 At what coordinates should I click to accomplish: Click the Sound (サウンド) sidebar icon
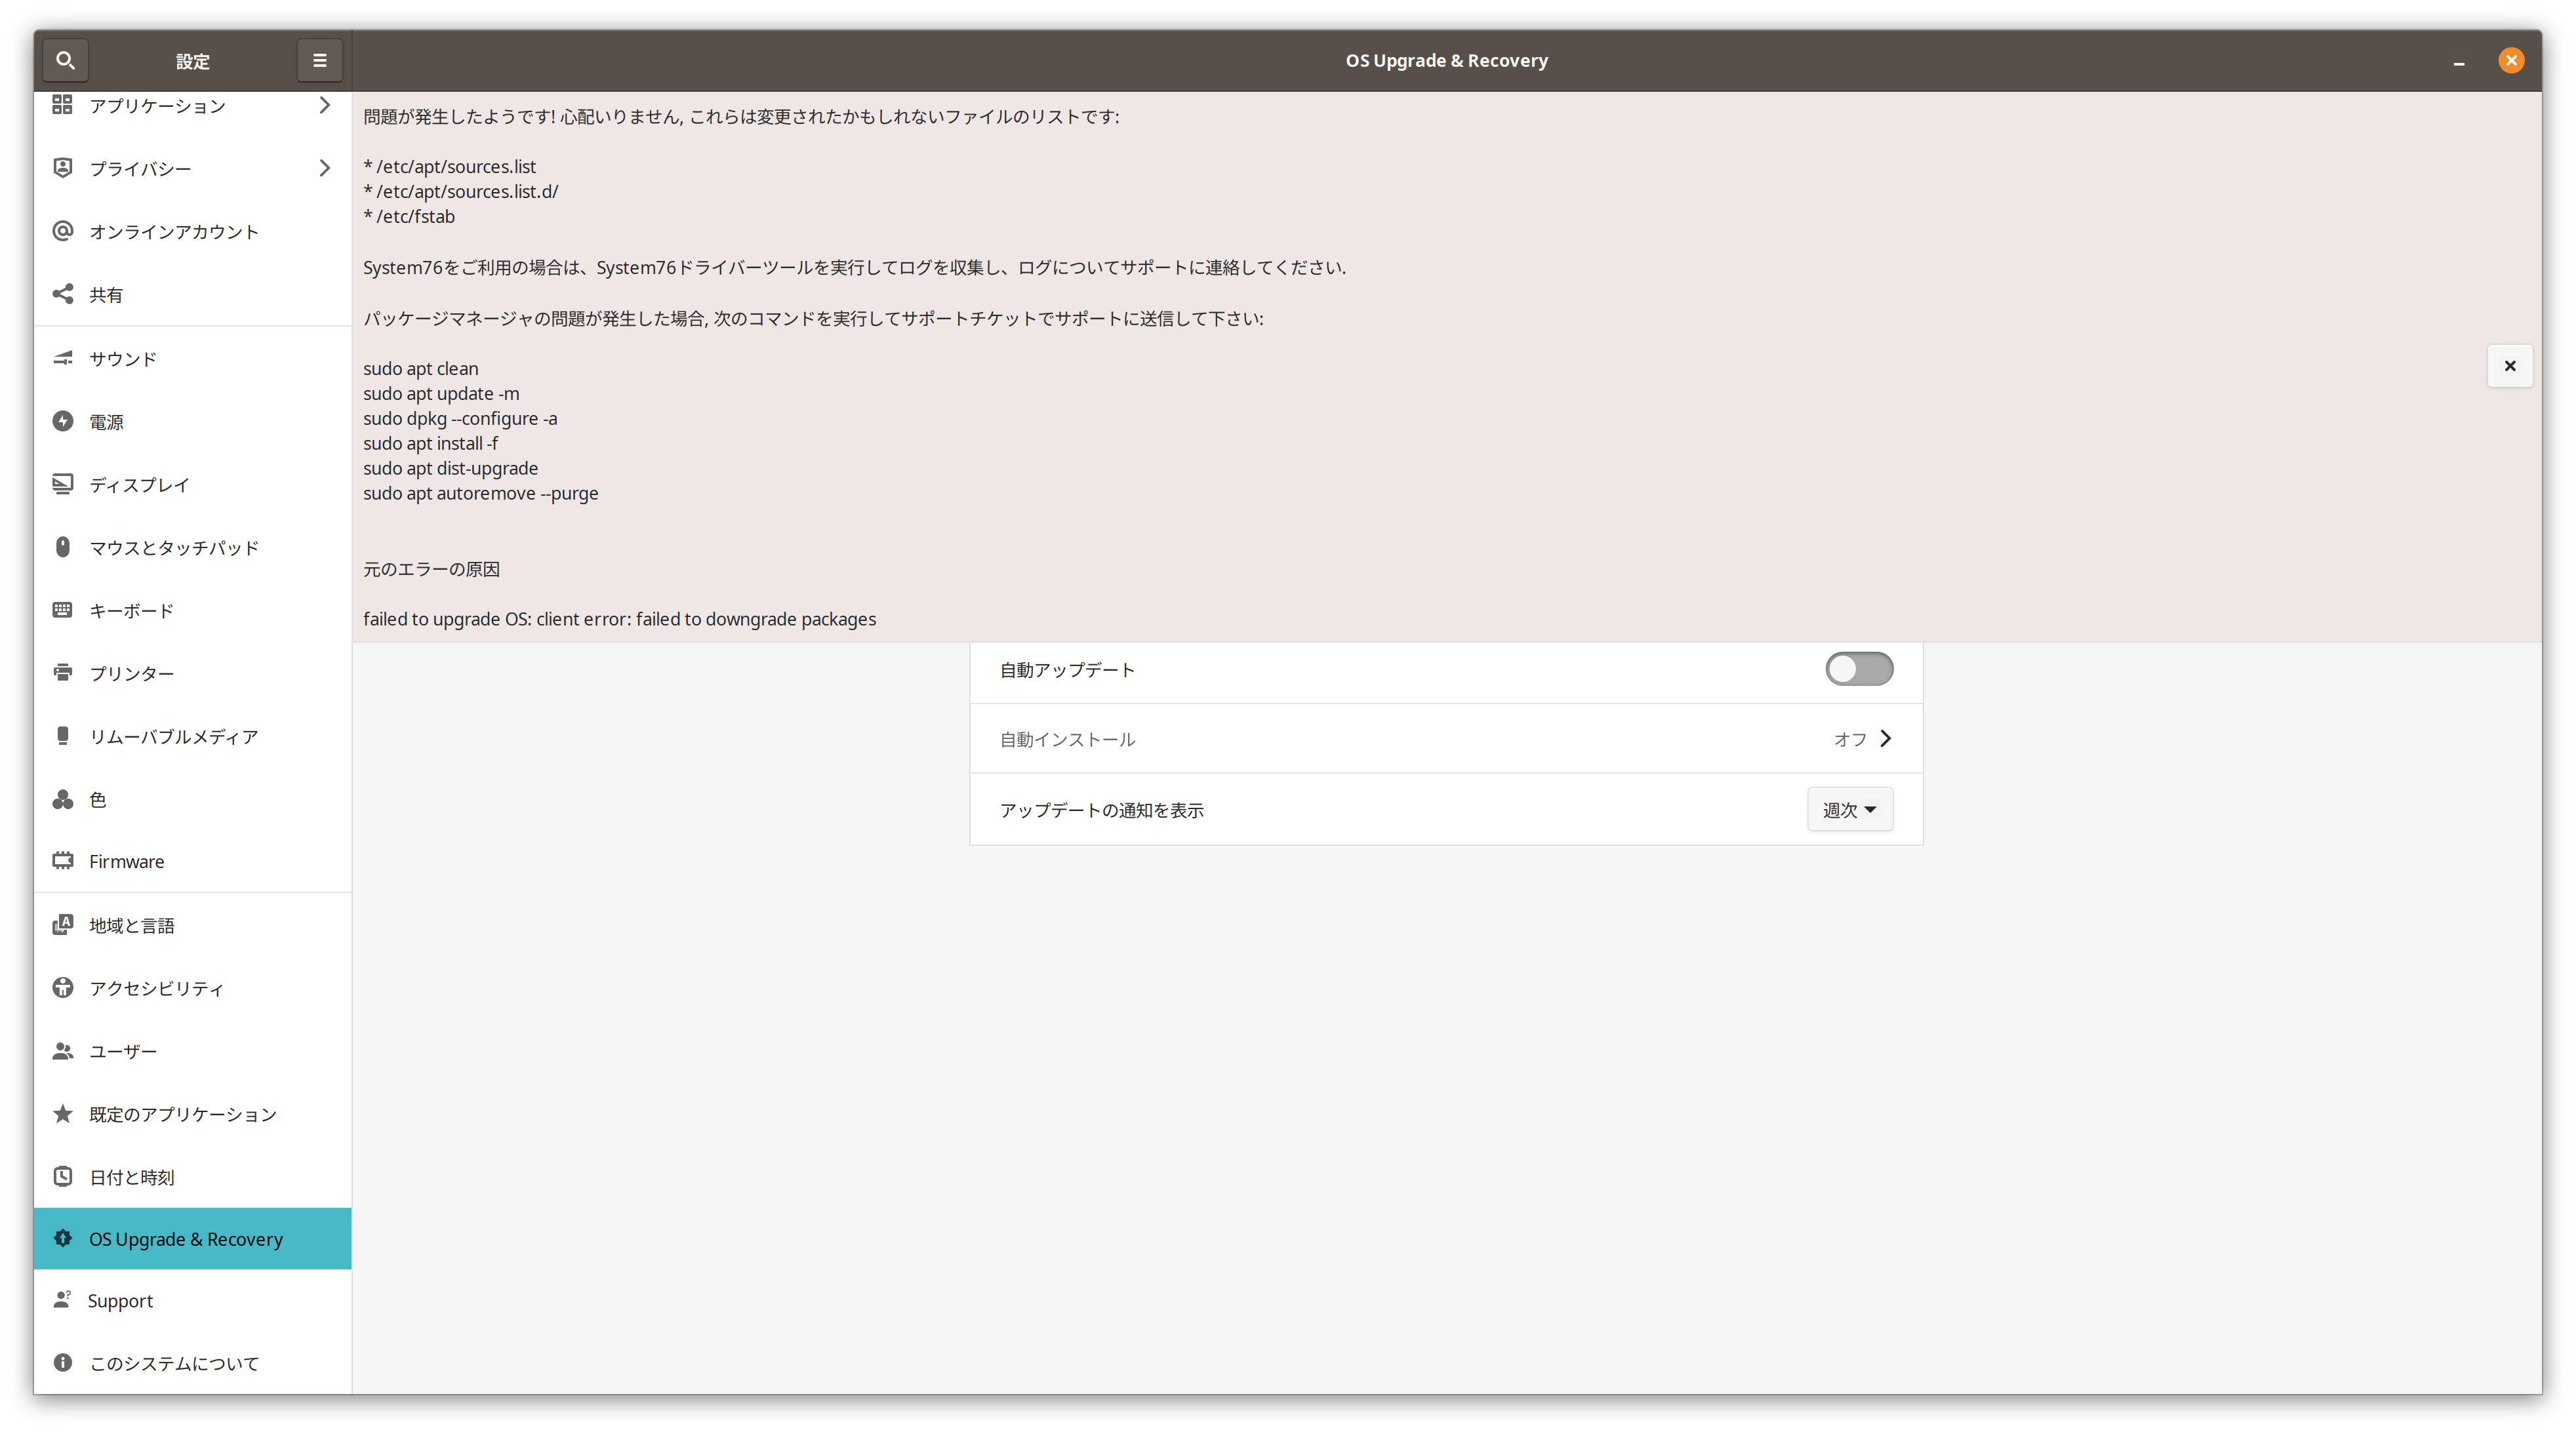click(x=63, y=358)
